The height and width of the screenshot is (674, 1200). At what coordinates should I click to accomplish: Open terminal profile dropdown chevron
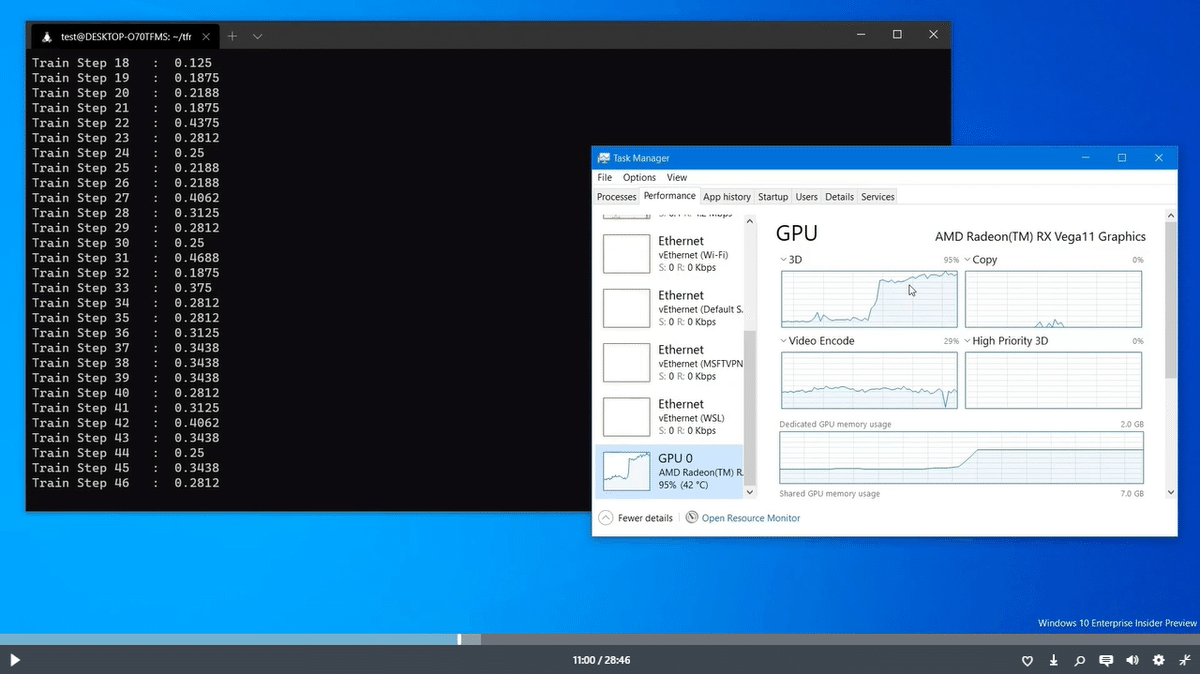pos(257,36)
